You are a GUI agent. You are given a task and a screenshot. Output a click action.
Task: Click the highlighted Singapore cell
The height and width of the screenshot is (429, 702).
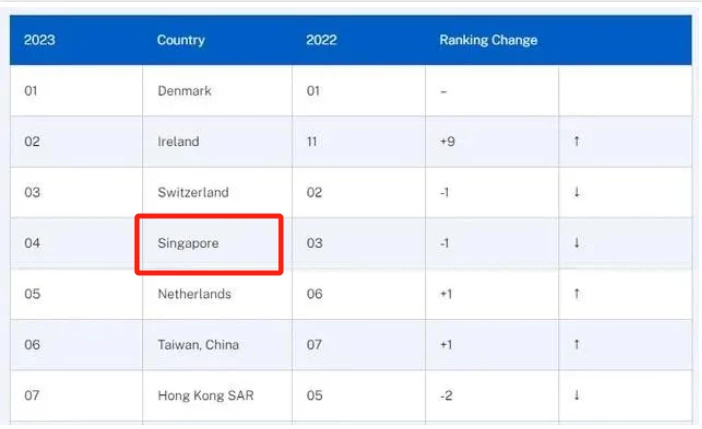(x=209, y=244)
